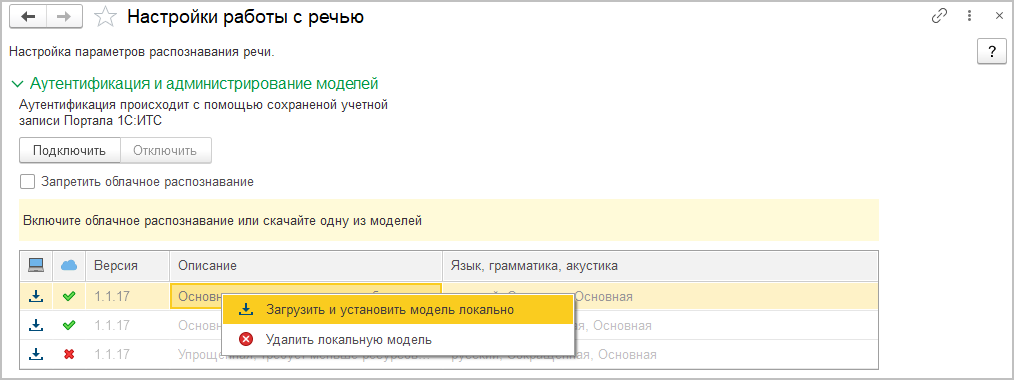This screenshot has width=1014, height=380.
Task: Add page to favorites with star icon
Action: (x=103, y=17)
